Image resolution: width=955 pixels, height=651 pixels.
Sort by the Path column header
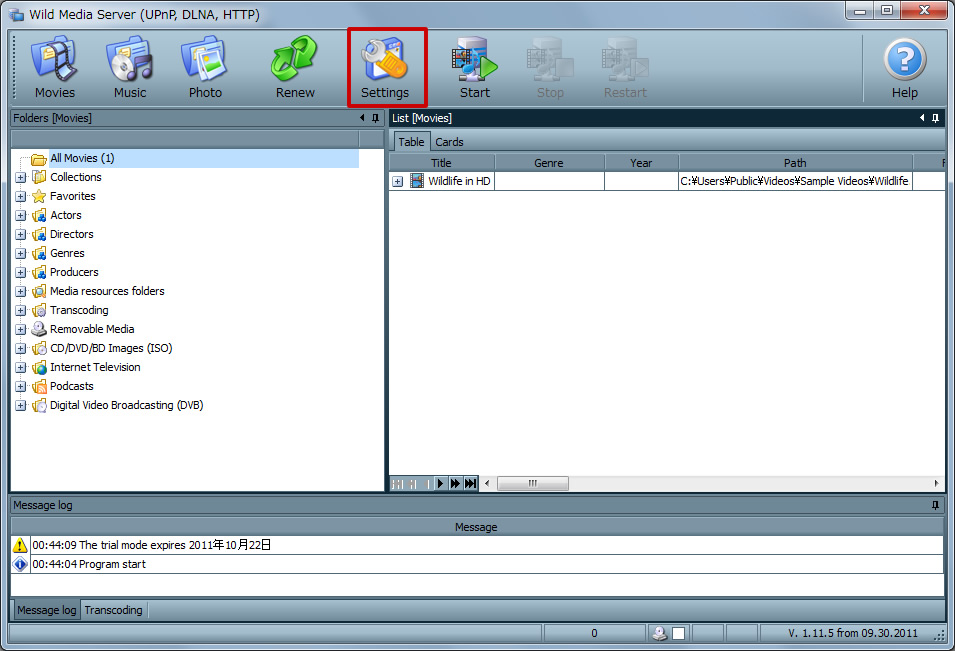click(795, 163)
